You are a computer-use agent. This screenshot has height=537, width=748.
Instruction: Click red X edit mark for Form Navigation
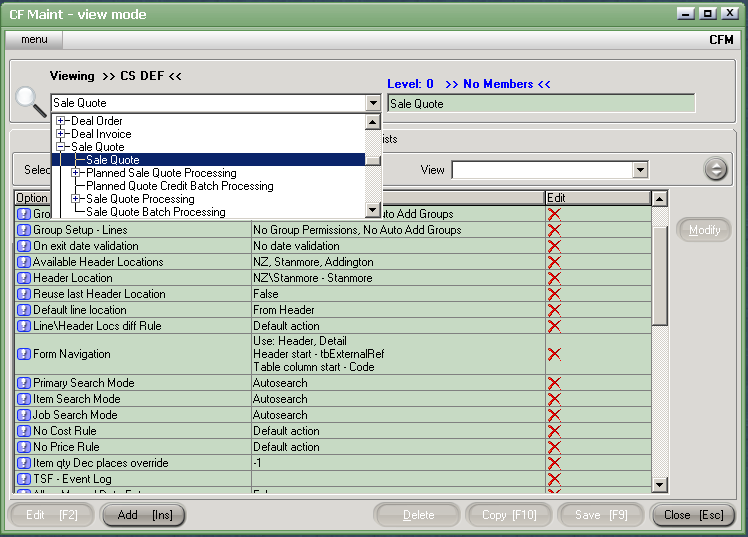click(x=554, y=354)
